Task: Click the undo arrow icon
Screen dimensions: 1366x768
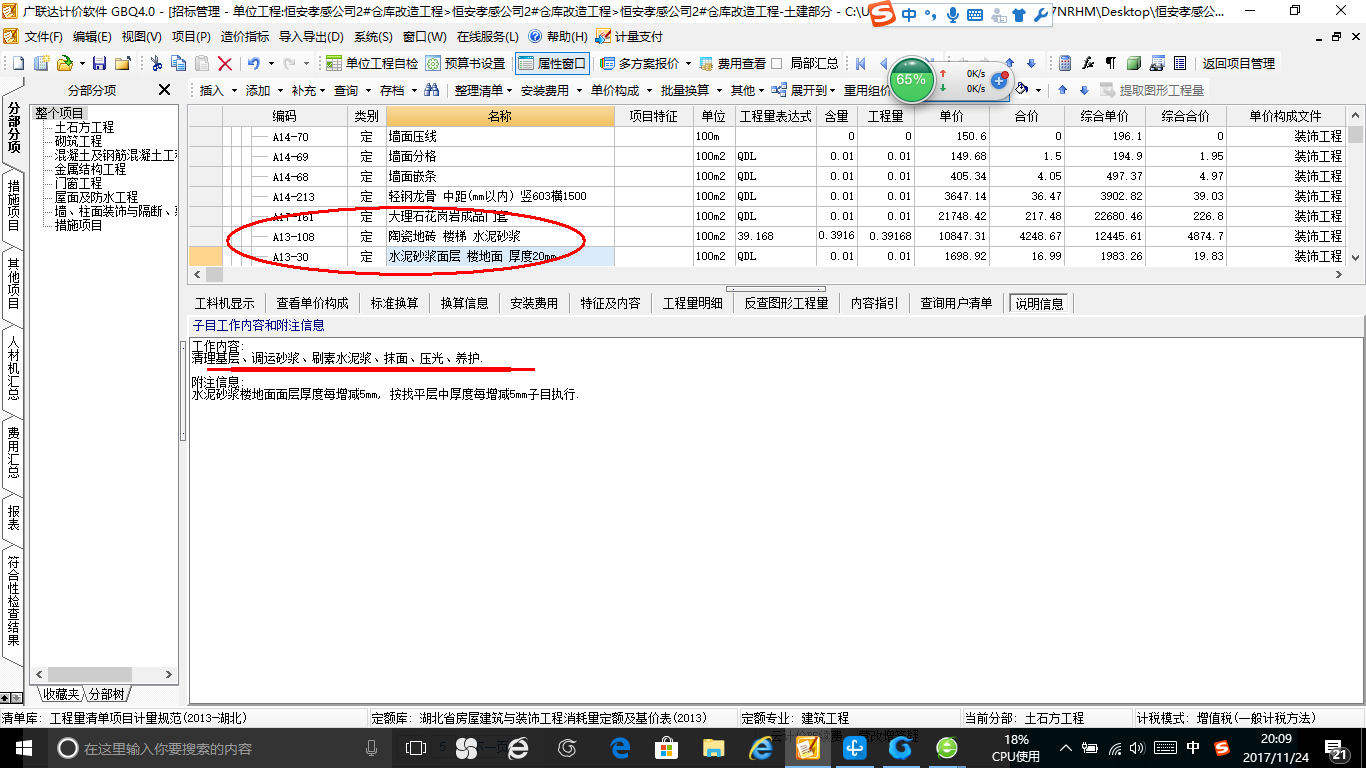Action: click(x=254, y=63)
